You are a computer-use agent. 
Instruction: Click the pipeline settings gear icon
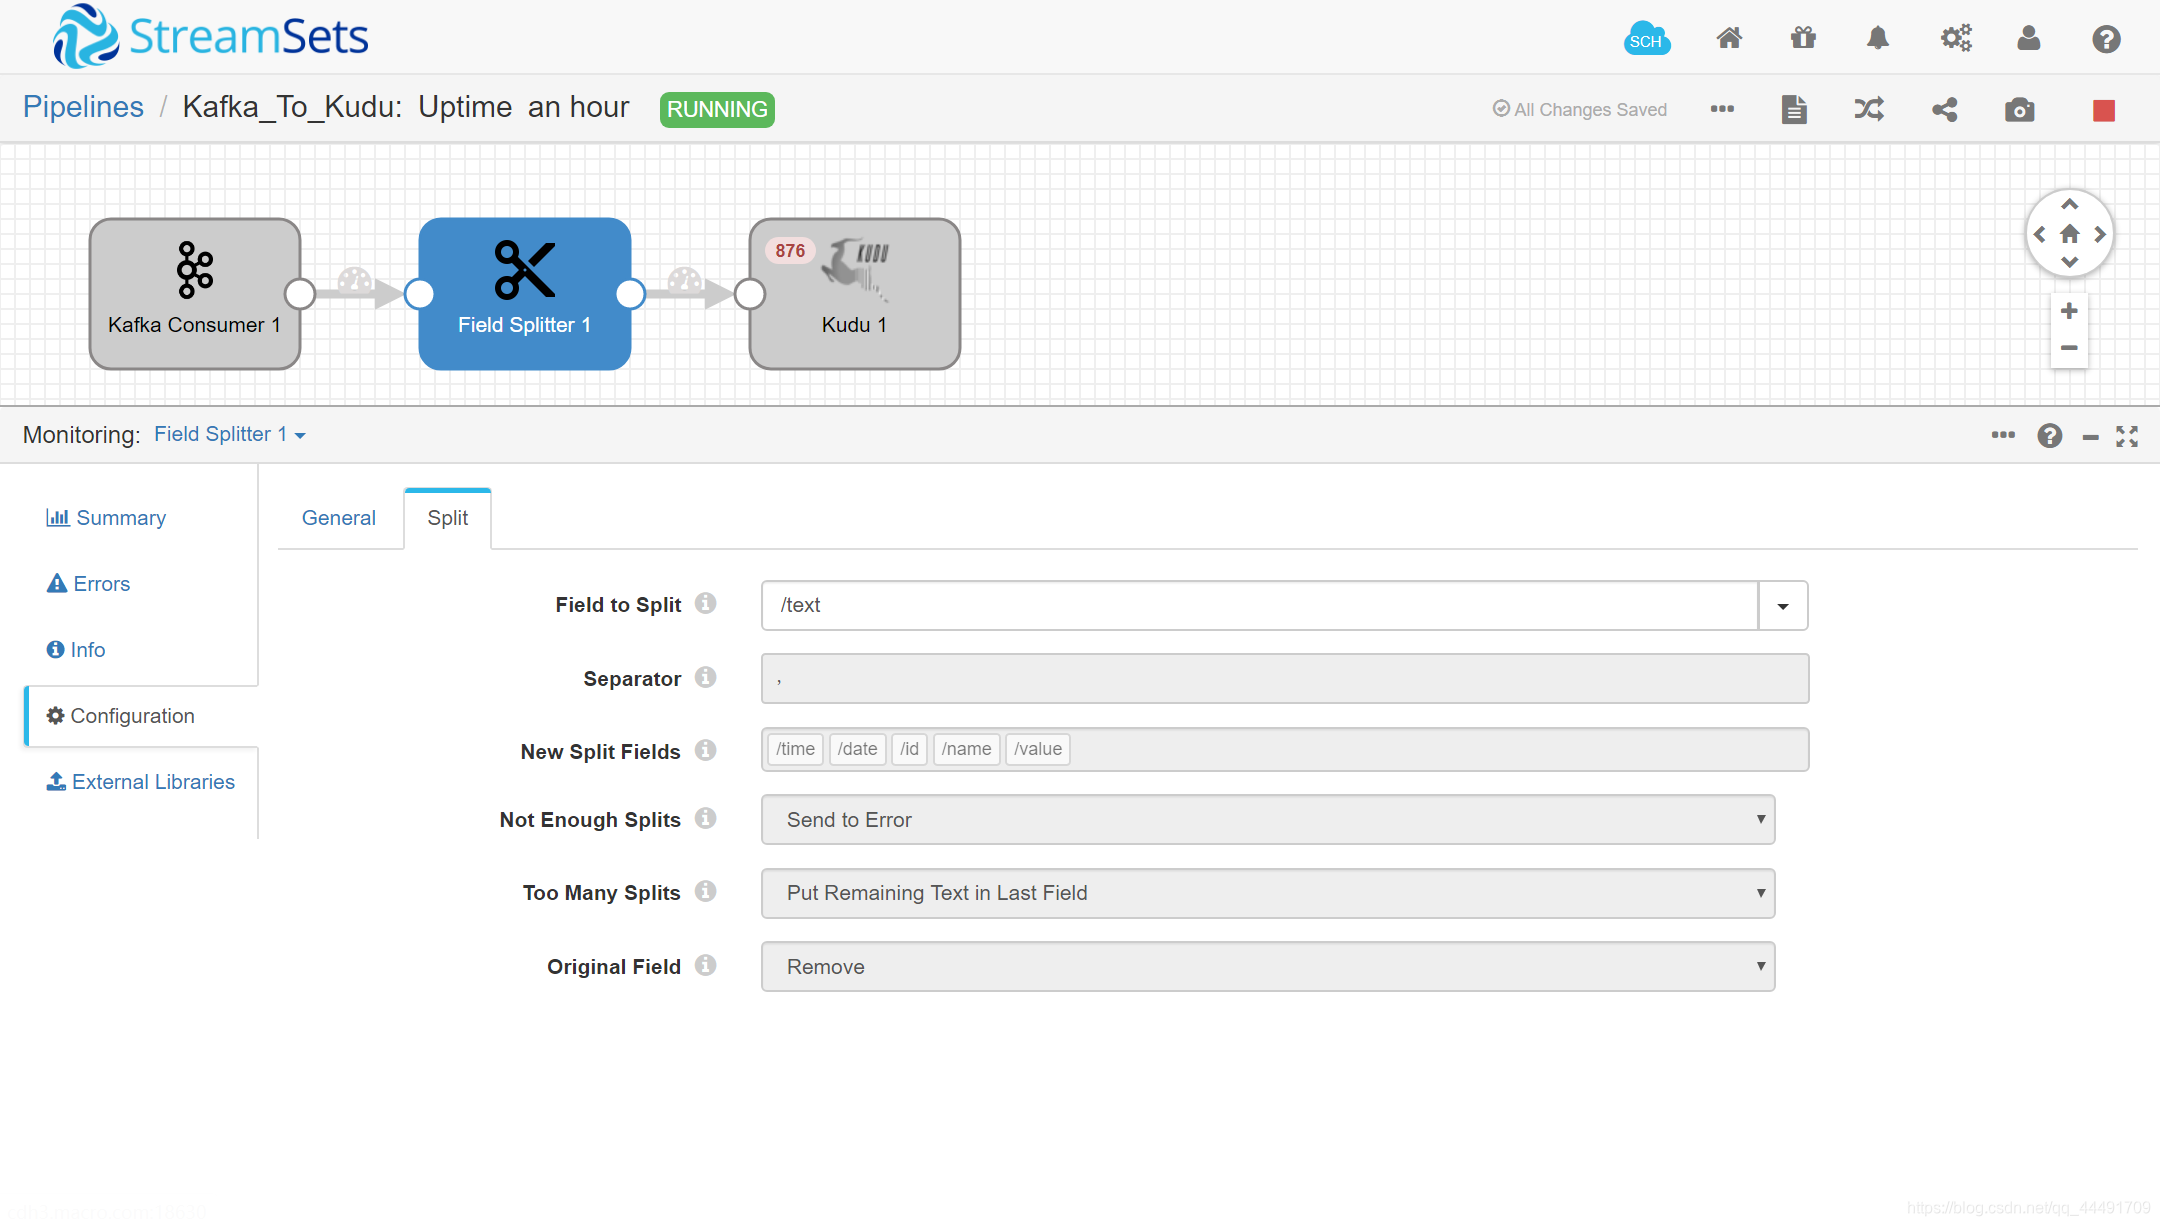(1955, 40)
